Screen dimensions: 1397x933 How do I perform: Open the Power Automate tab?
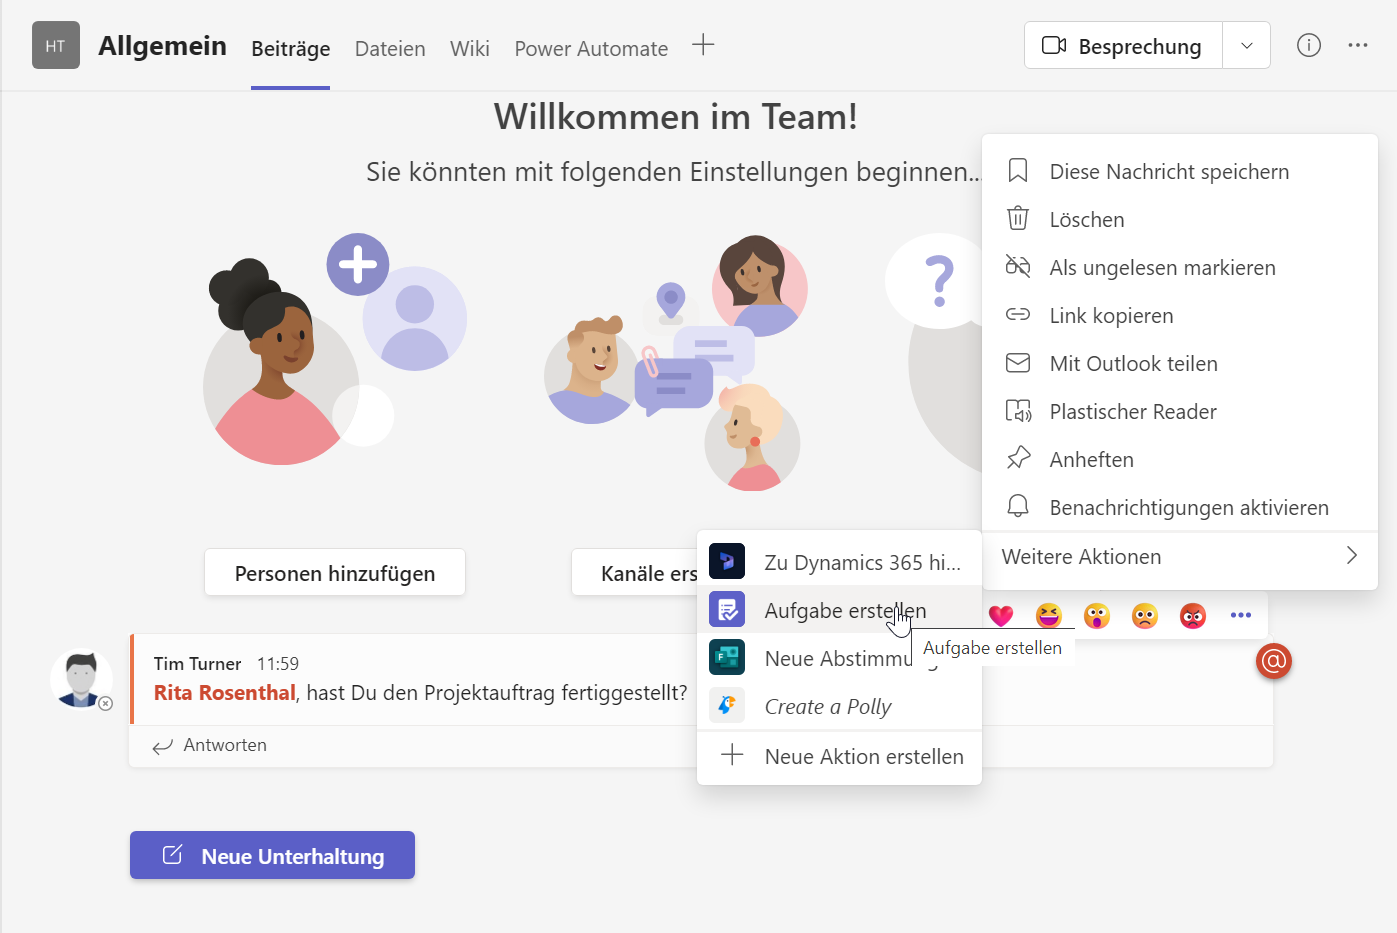coord(591,49)
